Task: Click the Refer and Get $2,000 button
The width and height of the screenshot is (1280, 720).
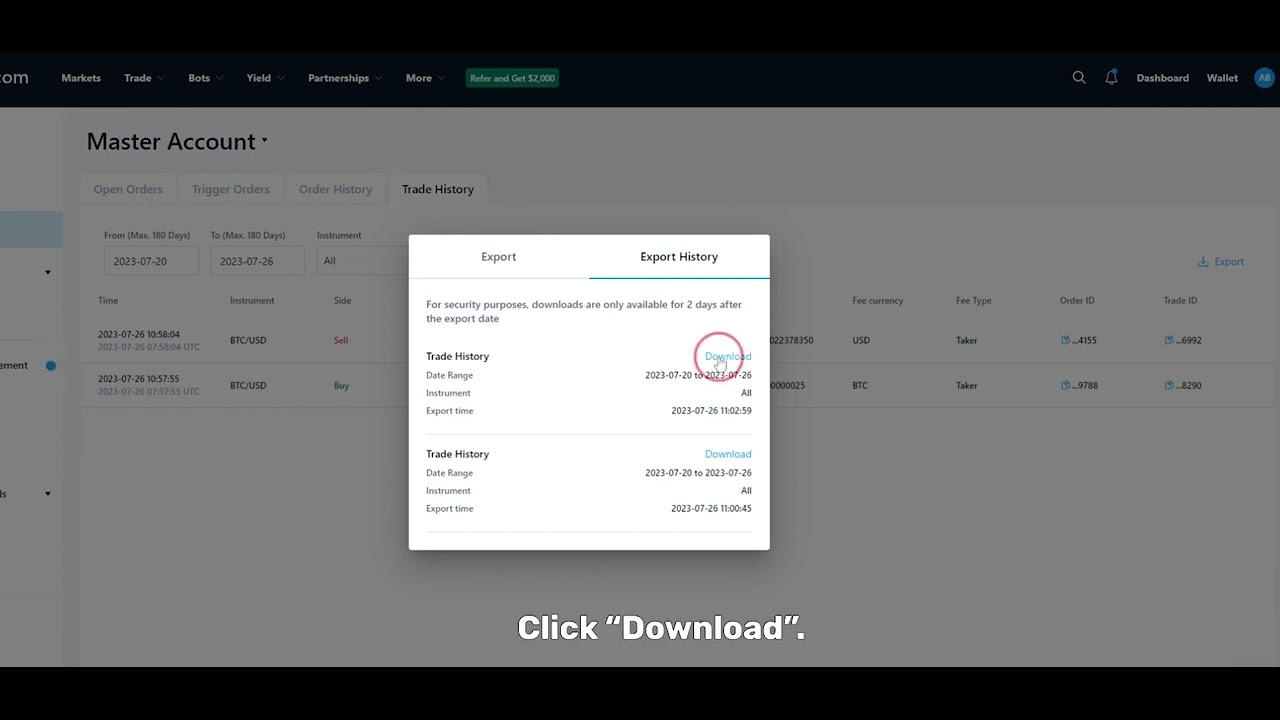Action: (x=512, y=78)
